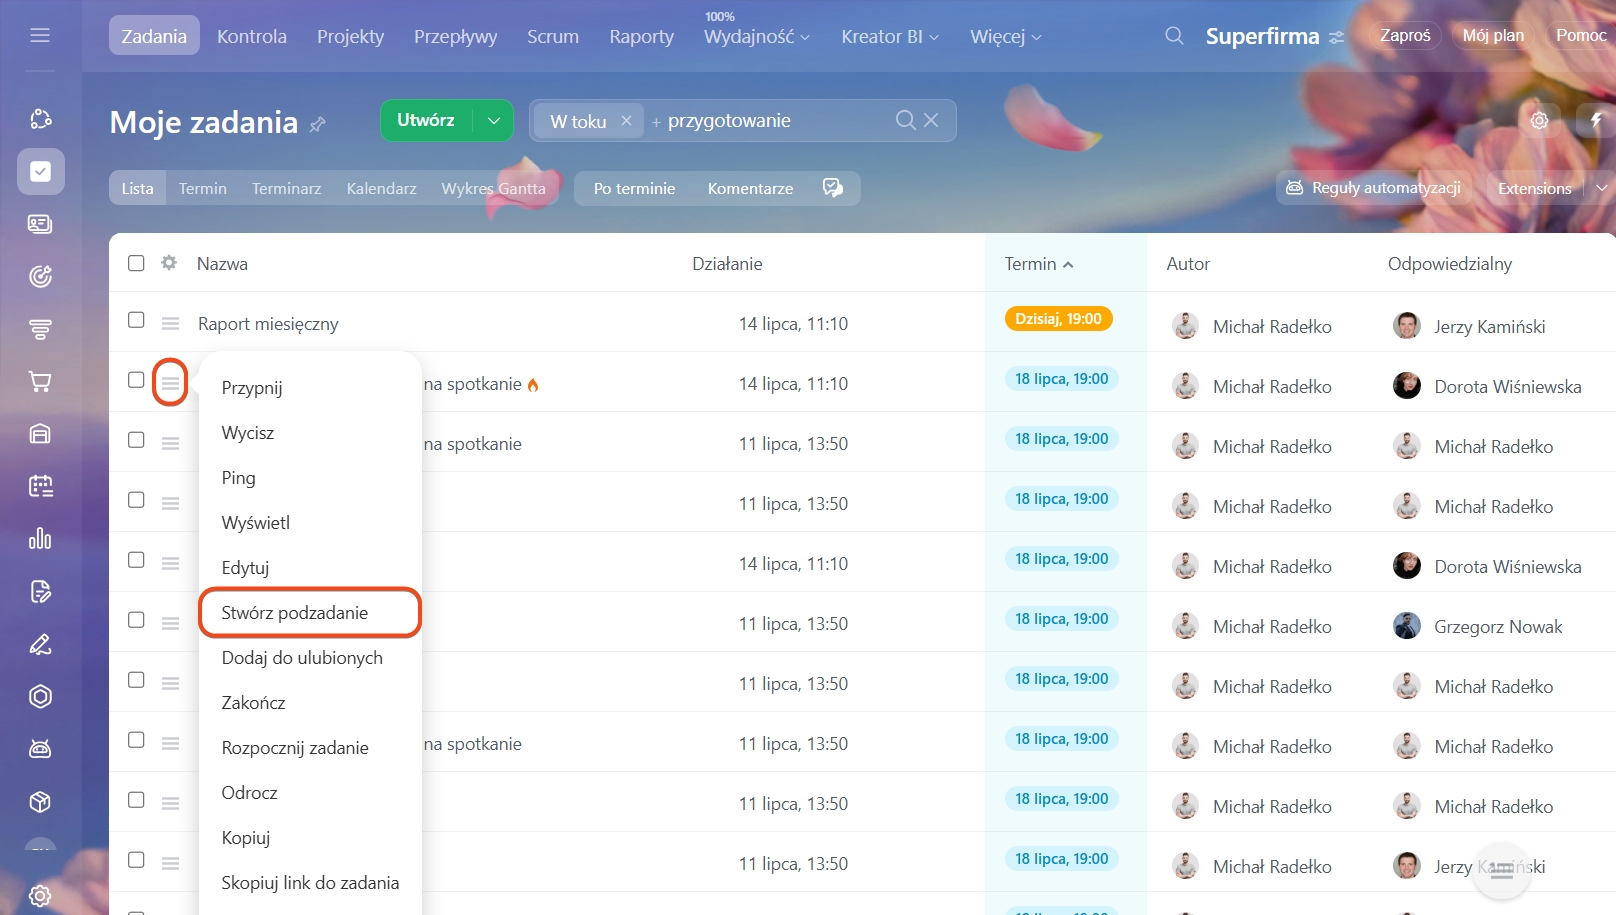Click the Pomoc button
Screen dimensions: 1616x915
[x=1581, y=35]
